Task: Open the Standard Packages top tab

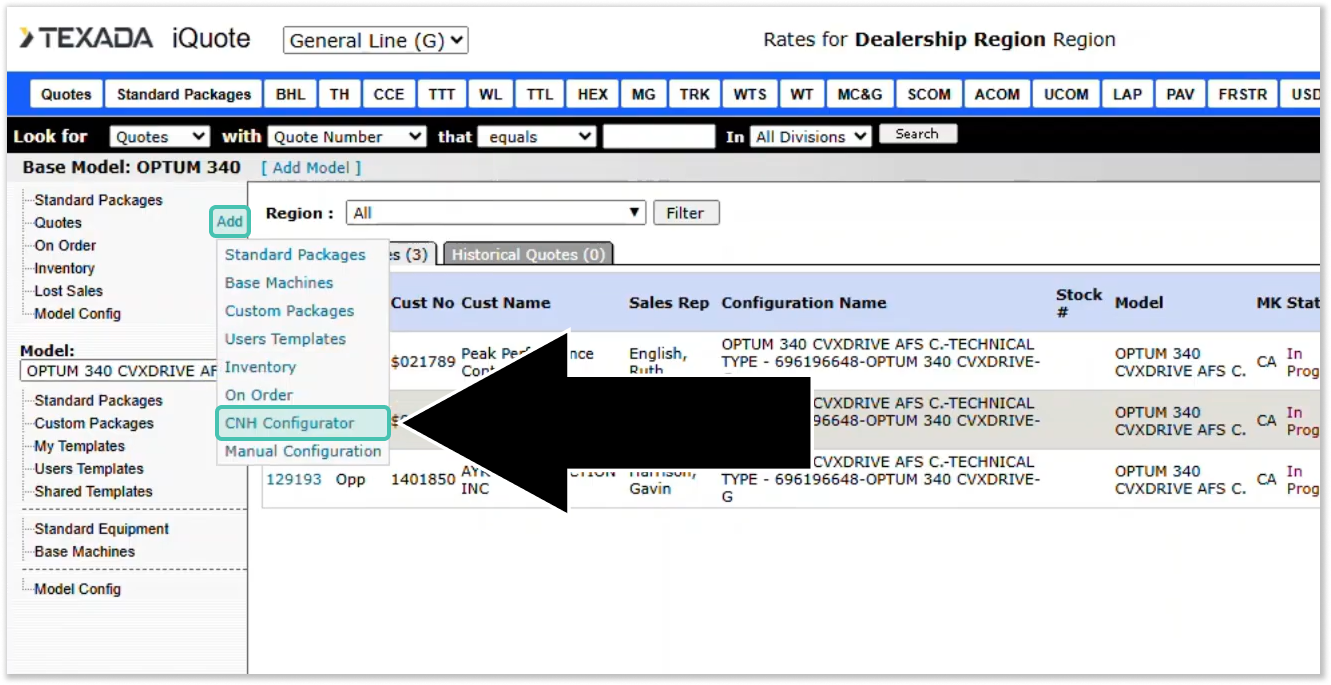Action: pos(184,94)
